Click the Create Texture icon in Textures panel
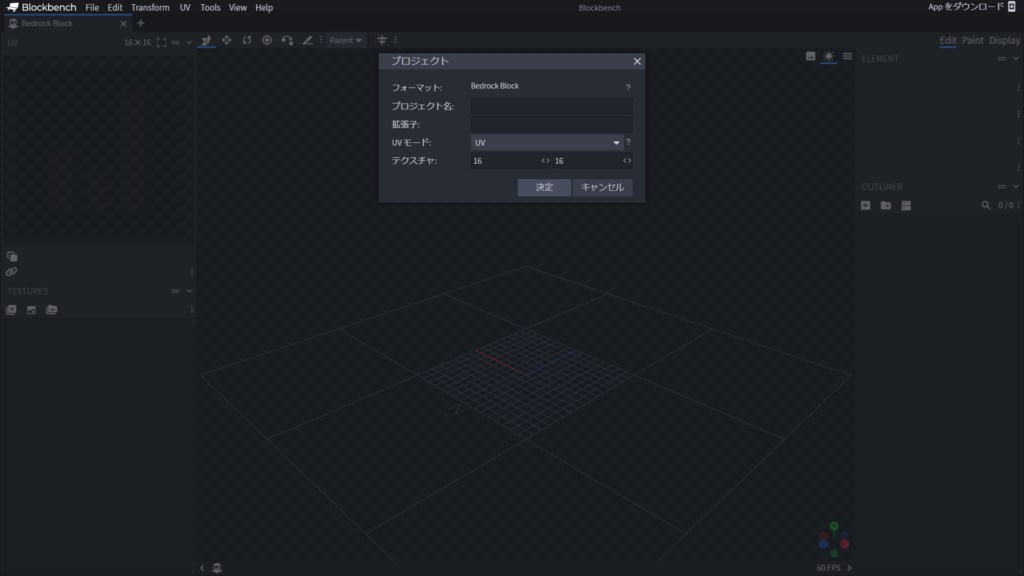Viewport: 1024px width, 576px height. point(31,310)
